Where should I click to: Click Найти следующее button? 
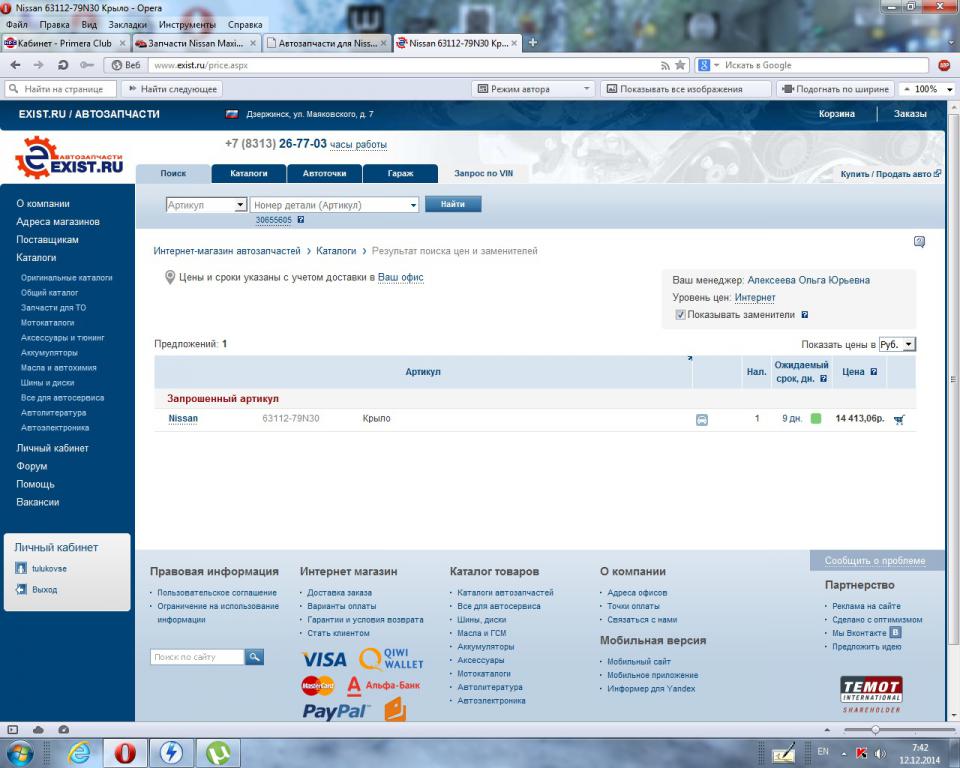(172, 89)
